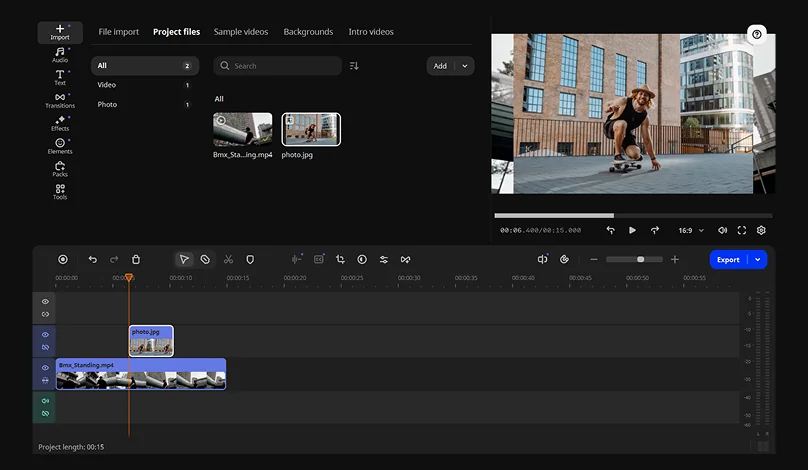Delete the selected clip with trash icon

coord(136,259)
